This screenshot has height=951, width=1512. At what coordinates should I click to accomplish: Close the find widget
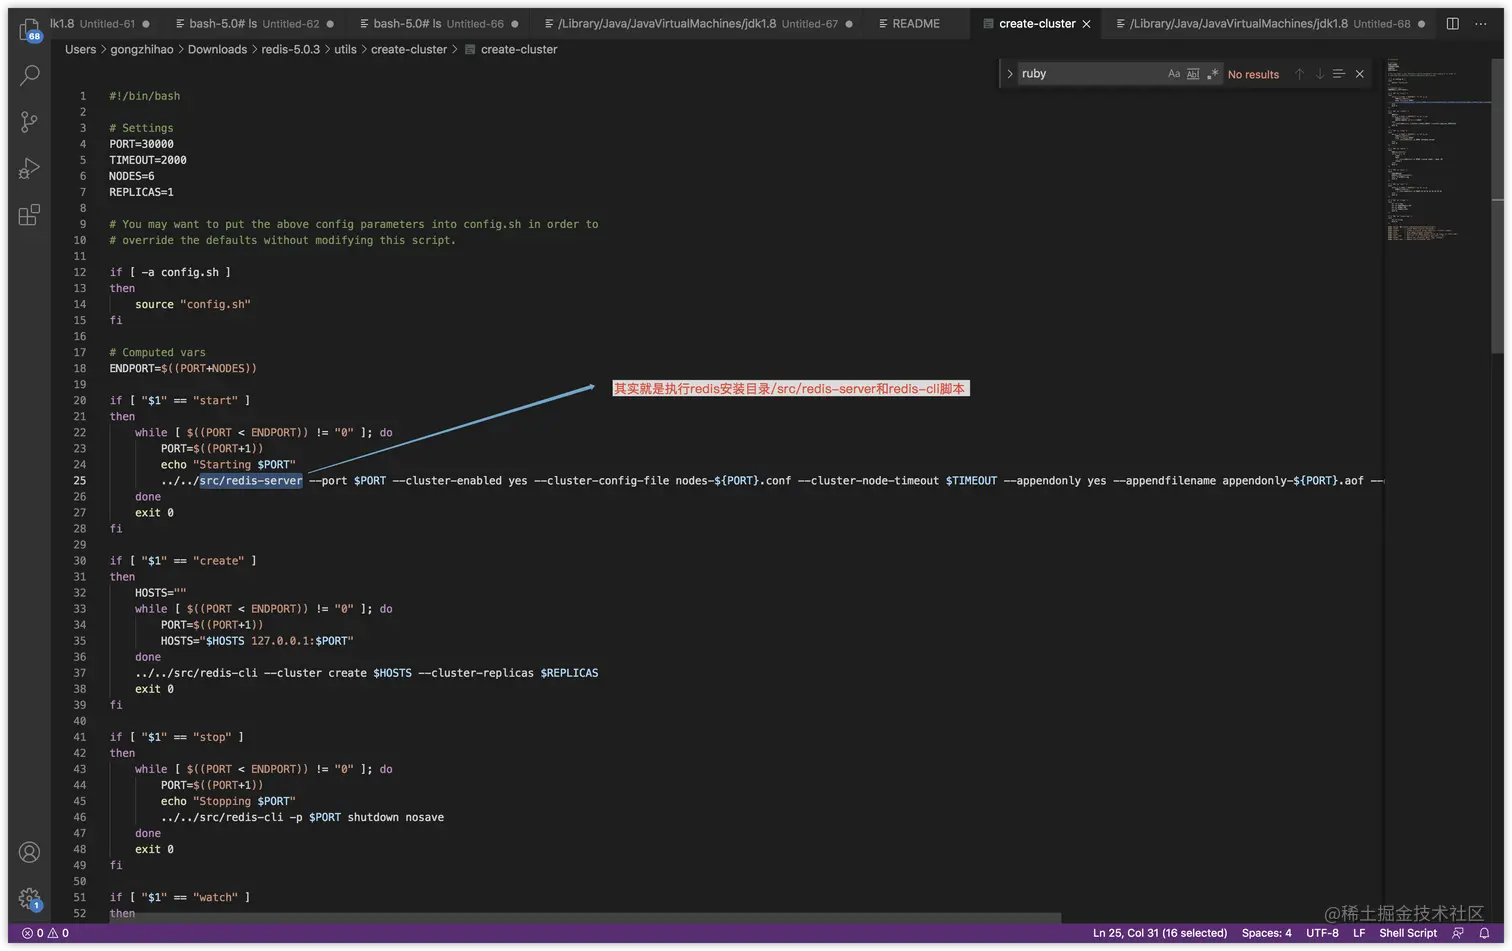point(1359,74)
